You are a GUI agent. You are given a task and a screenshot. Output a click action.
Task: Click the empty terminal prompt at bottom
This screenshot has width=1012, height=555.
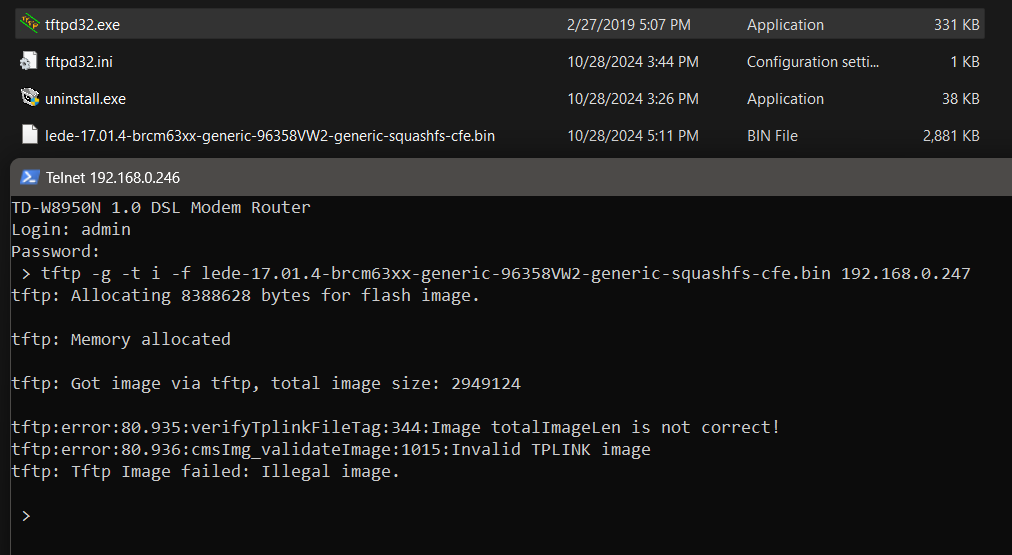tap(26, 516)
